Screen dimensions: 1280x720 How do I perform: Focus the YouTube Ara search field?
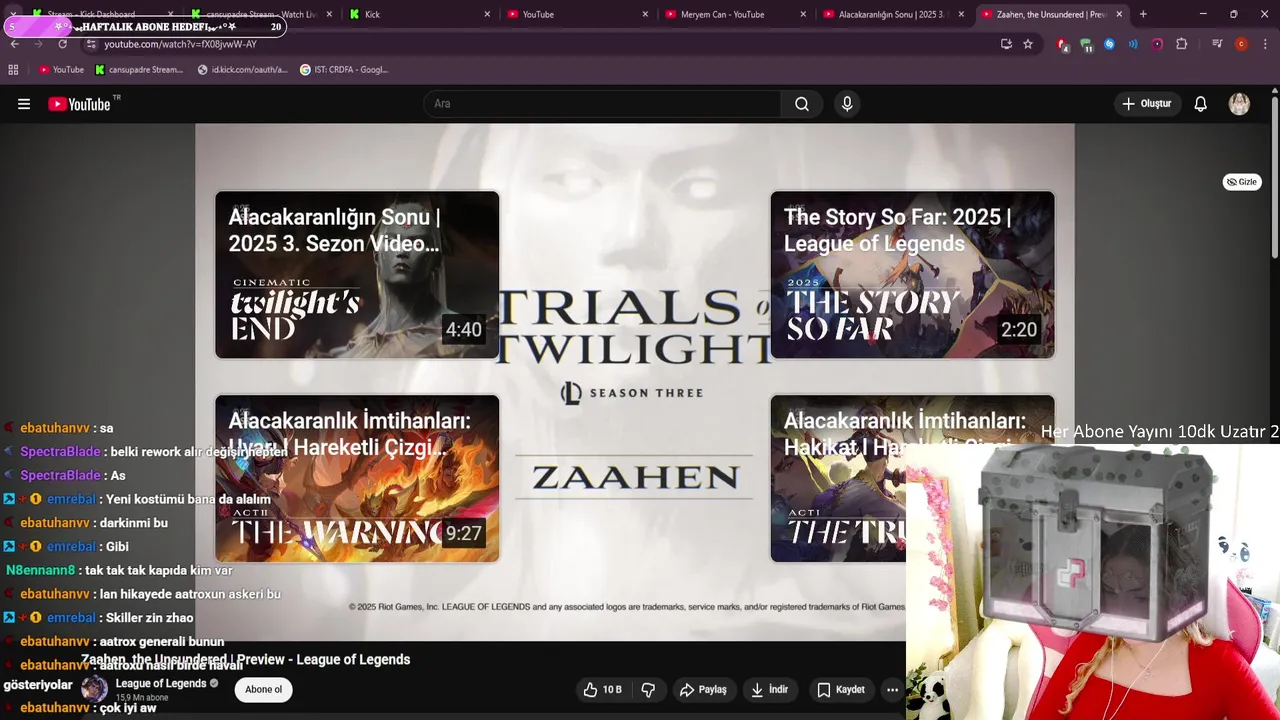602,104
